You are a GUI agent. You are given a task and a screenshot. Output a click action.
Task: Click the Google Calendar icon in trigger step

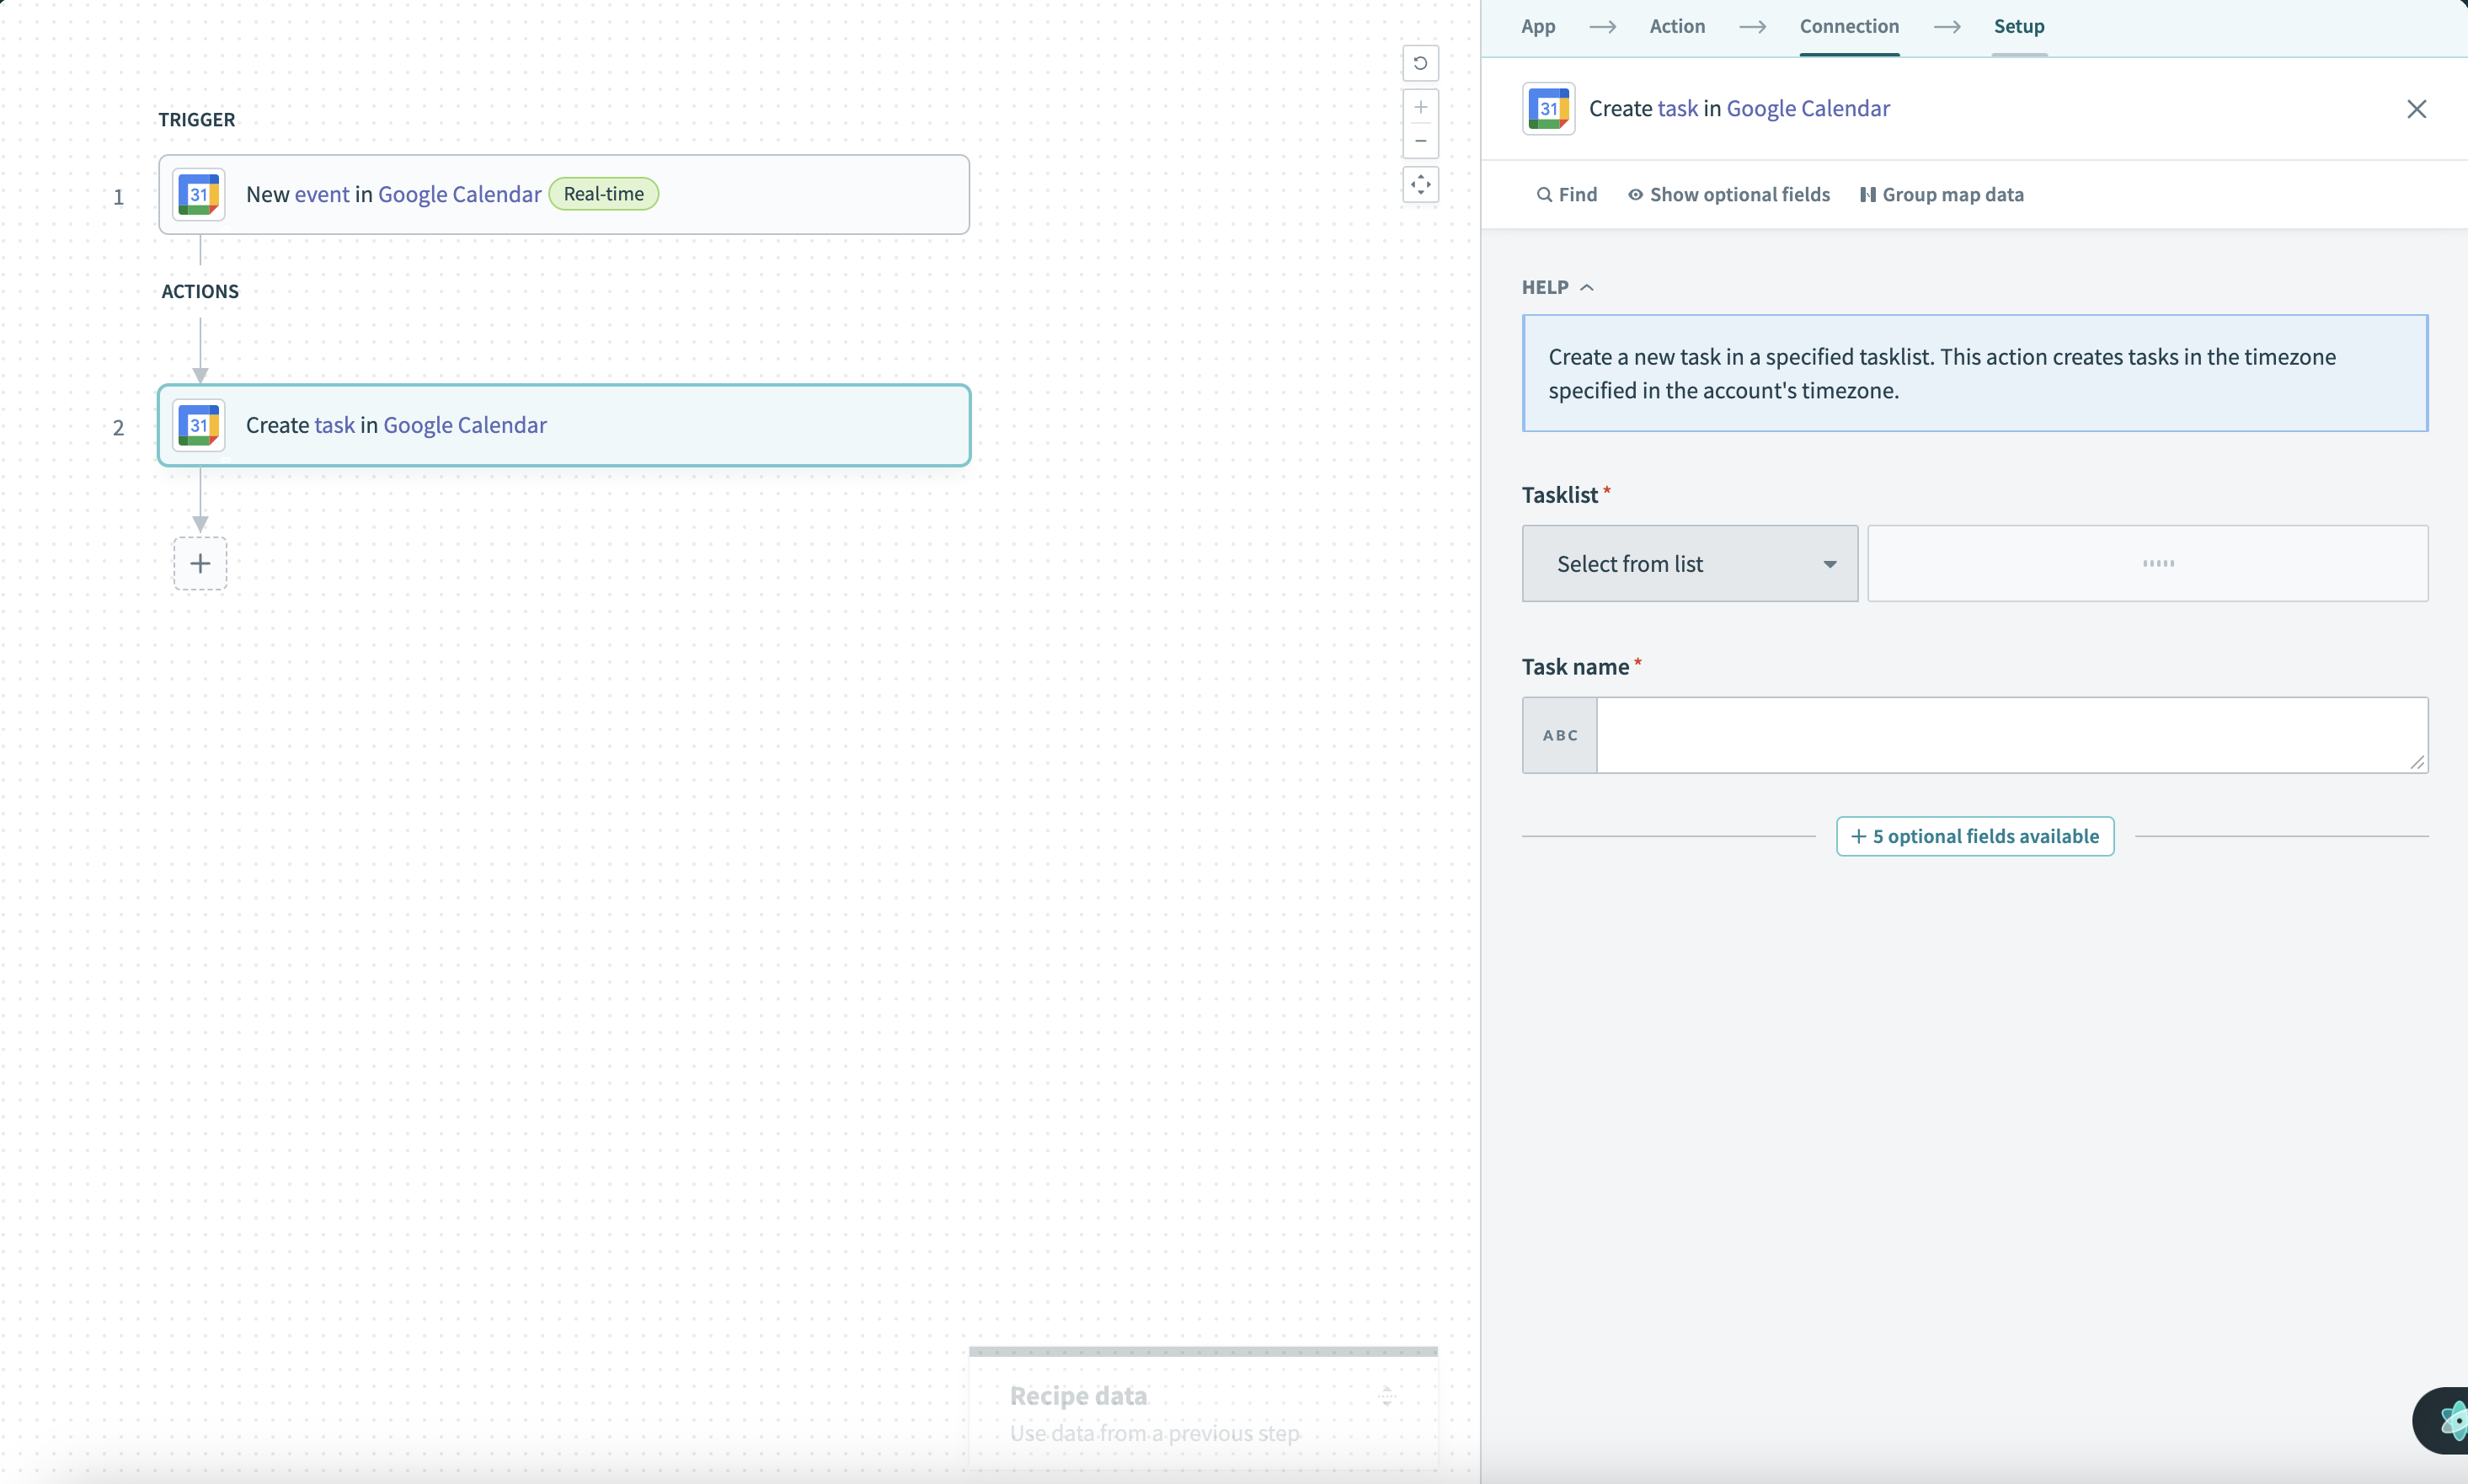tap(199, 194)
